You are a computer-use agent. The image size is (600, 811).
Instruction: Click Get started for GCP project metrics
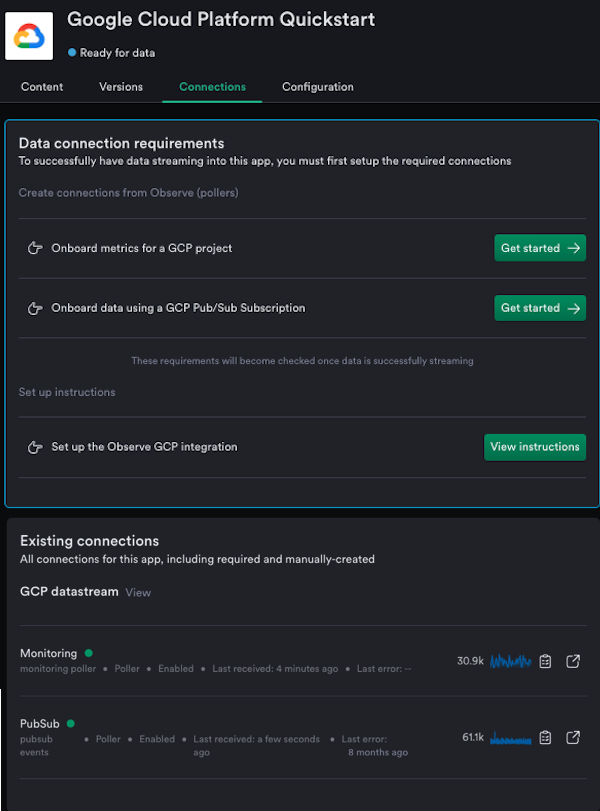point(540,248)
